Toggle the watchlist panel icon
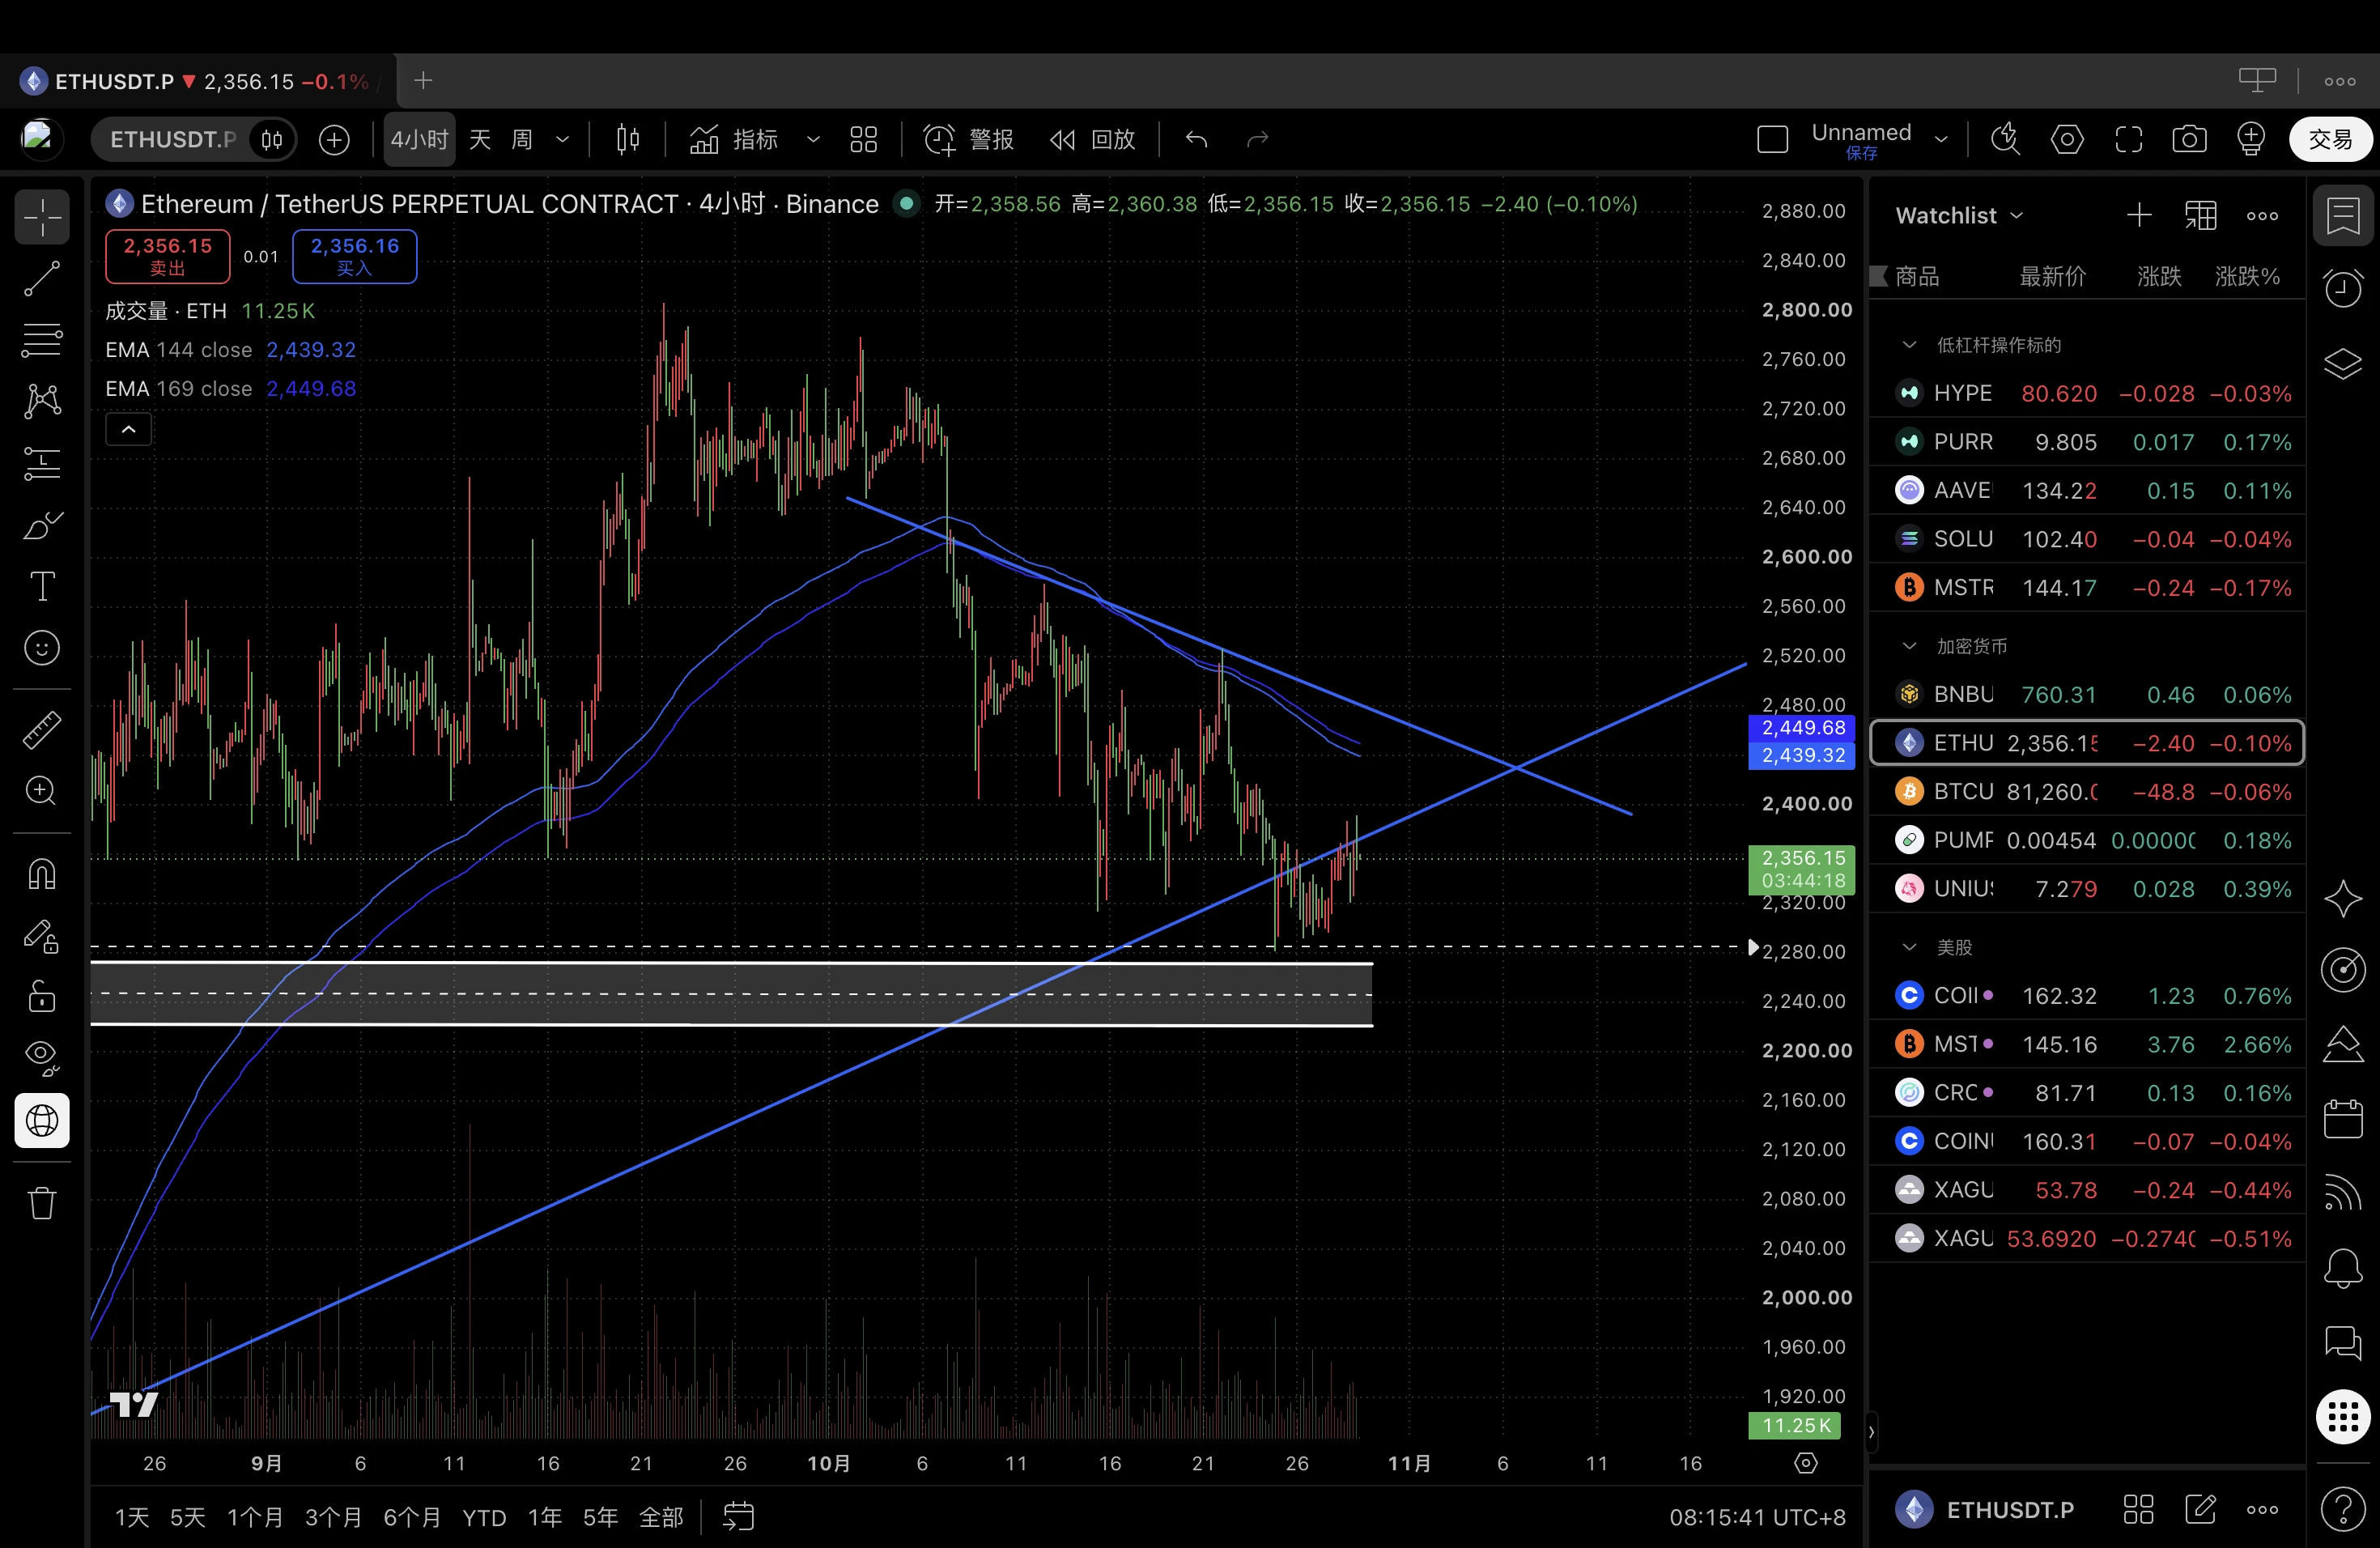2380x1548 pixels. click(2343, 215)
